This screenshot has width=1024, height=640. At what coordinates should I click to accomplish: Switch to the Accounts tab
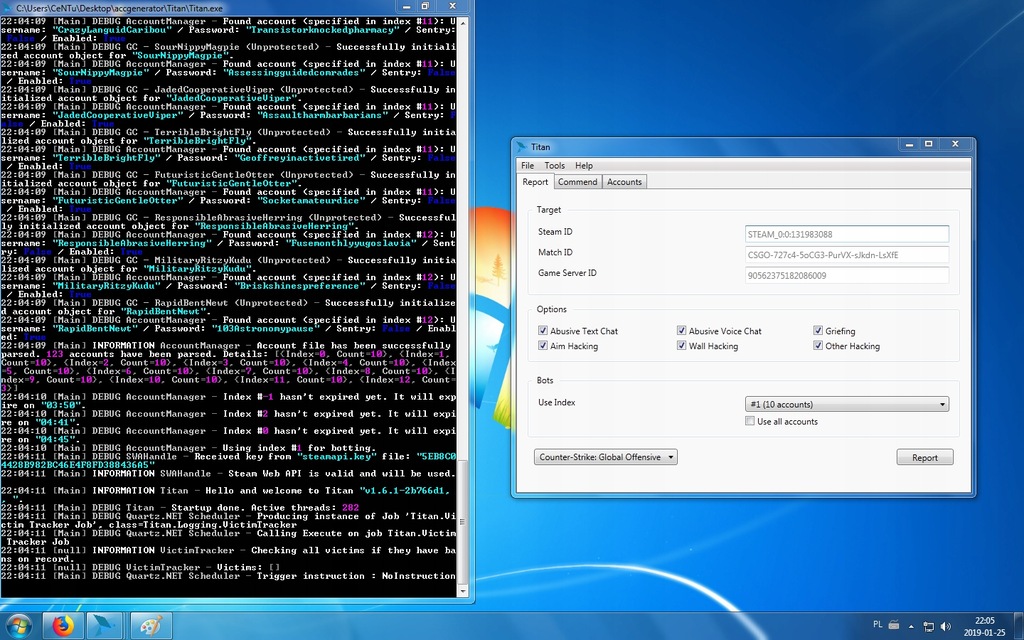pos(624,182)
